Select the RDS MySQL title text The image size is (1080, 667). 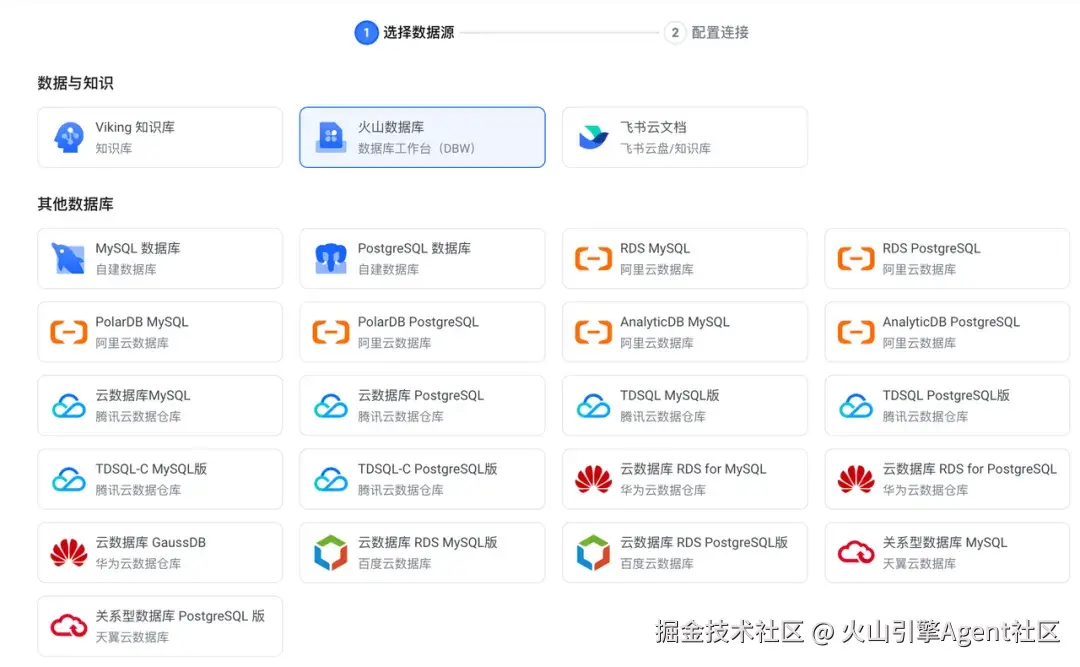tap(654, 249)
